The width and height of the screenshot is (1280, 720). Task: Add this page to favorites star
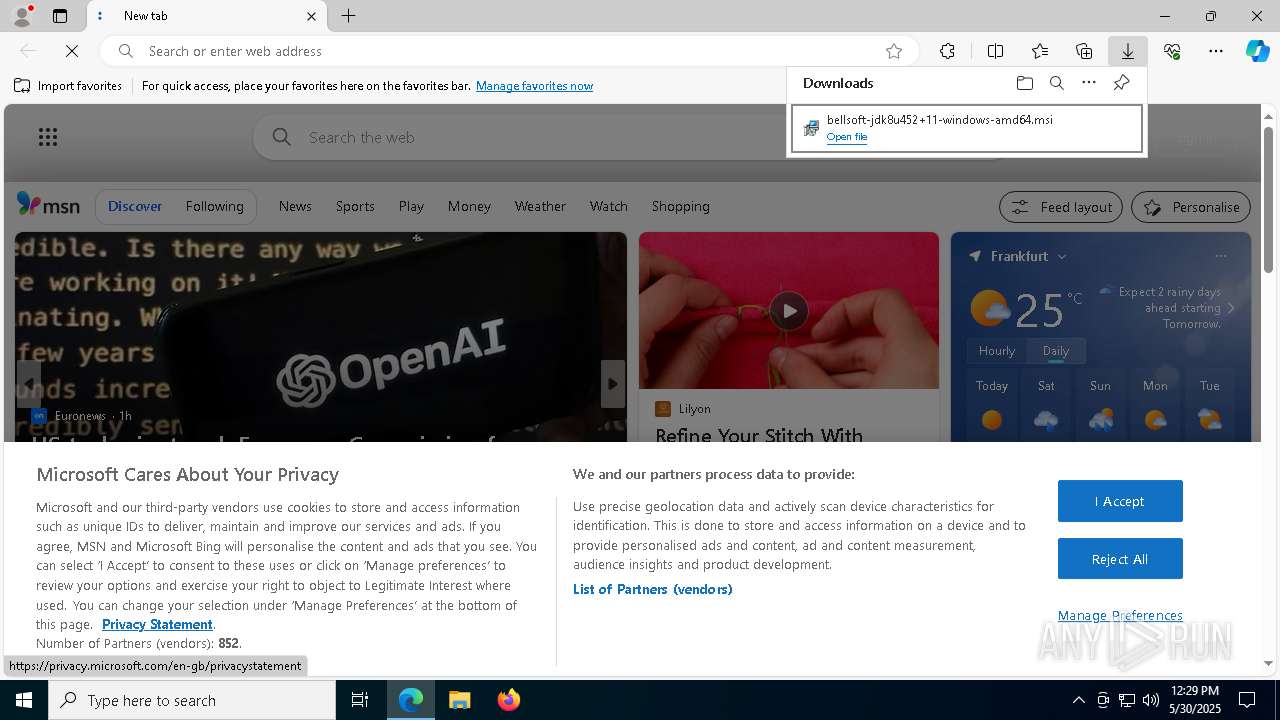pos(894,51)
